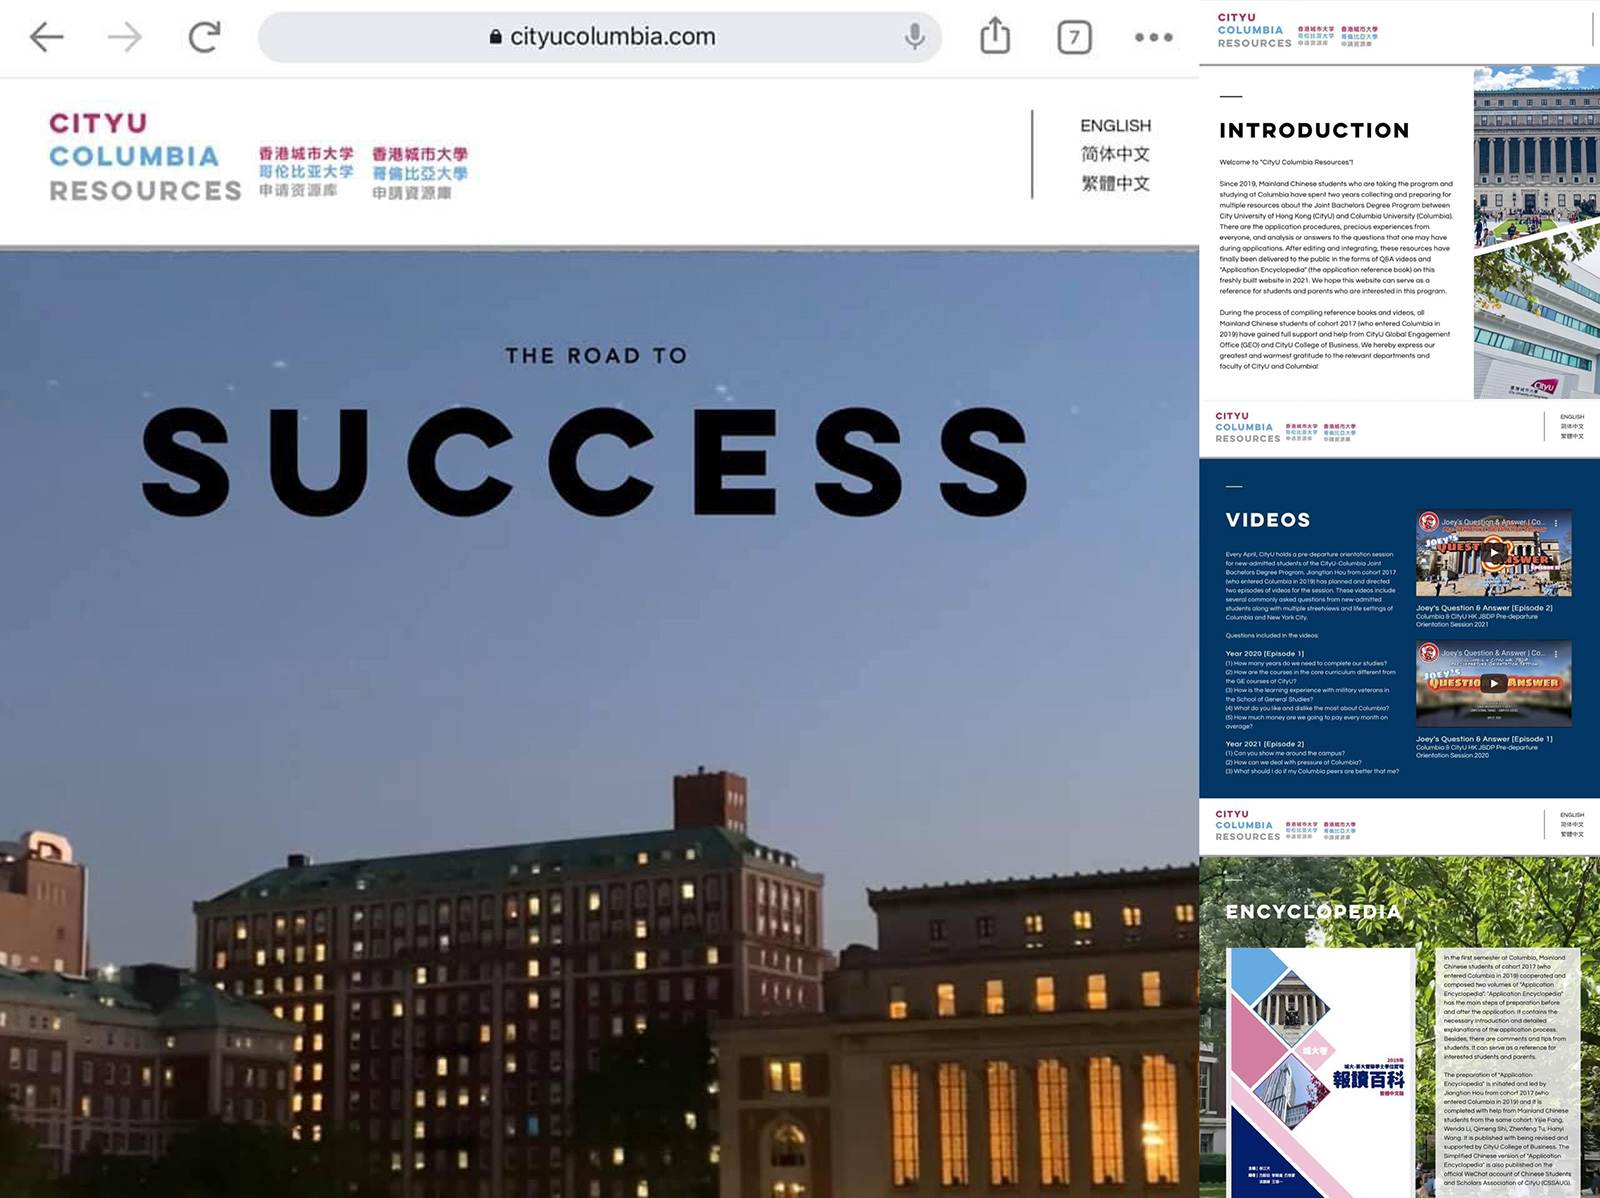This screenshot has height=1198, width=1600.
Task: Play the Episode 1 video
Action: click(x=1493, y=684)
